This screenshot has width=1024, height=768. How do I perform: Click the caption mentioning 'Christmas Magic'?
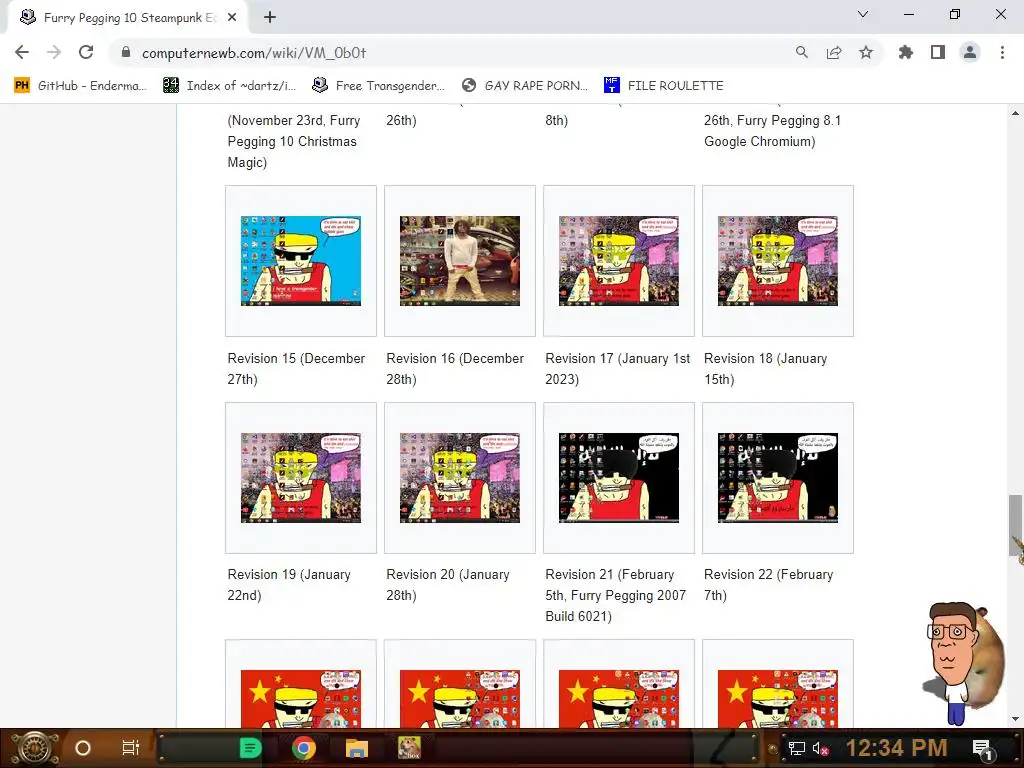pos(294,141)
